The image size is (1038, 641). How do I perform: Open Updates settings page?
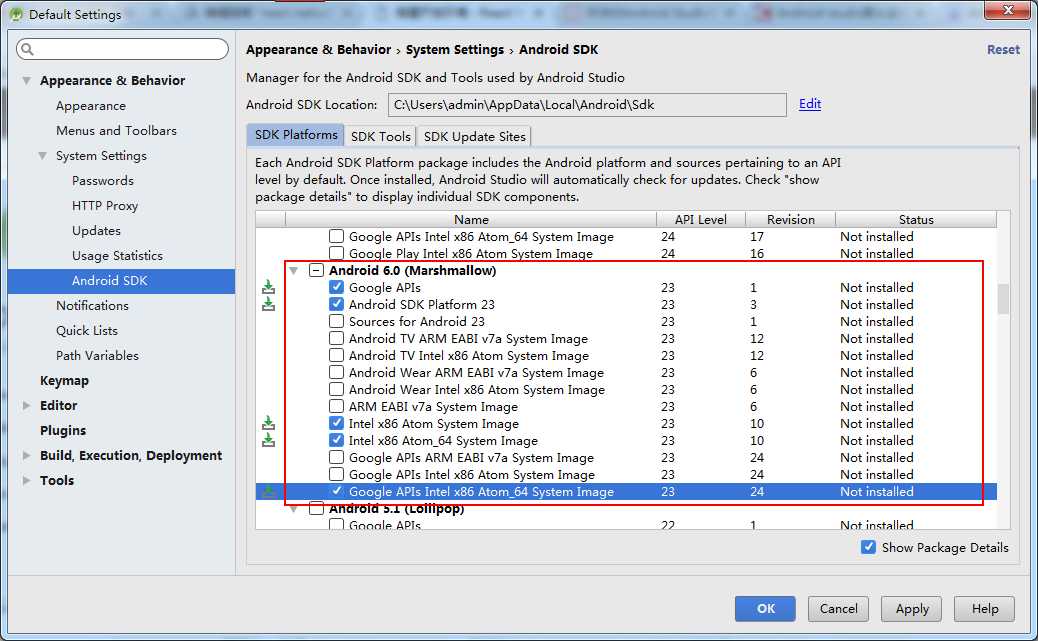[97, 230]
